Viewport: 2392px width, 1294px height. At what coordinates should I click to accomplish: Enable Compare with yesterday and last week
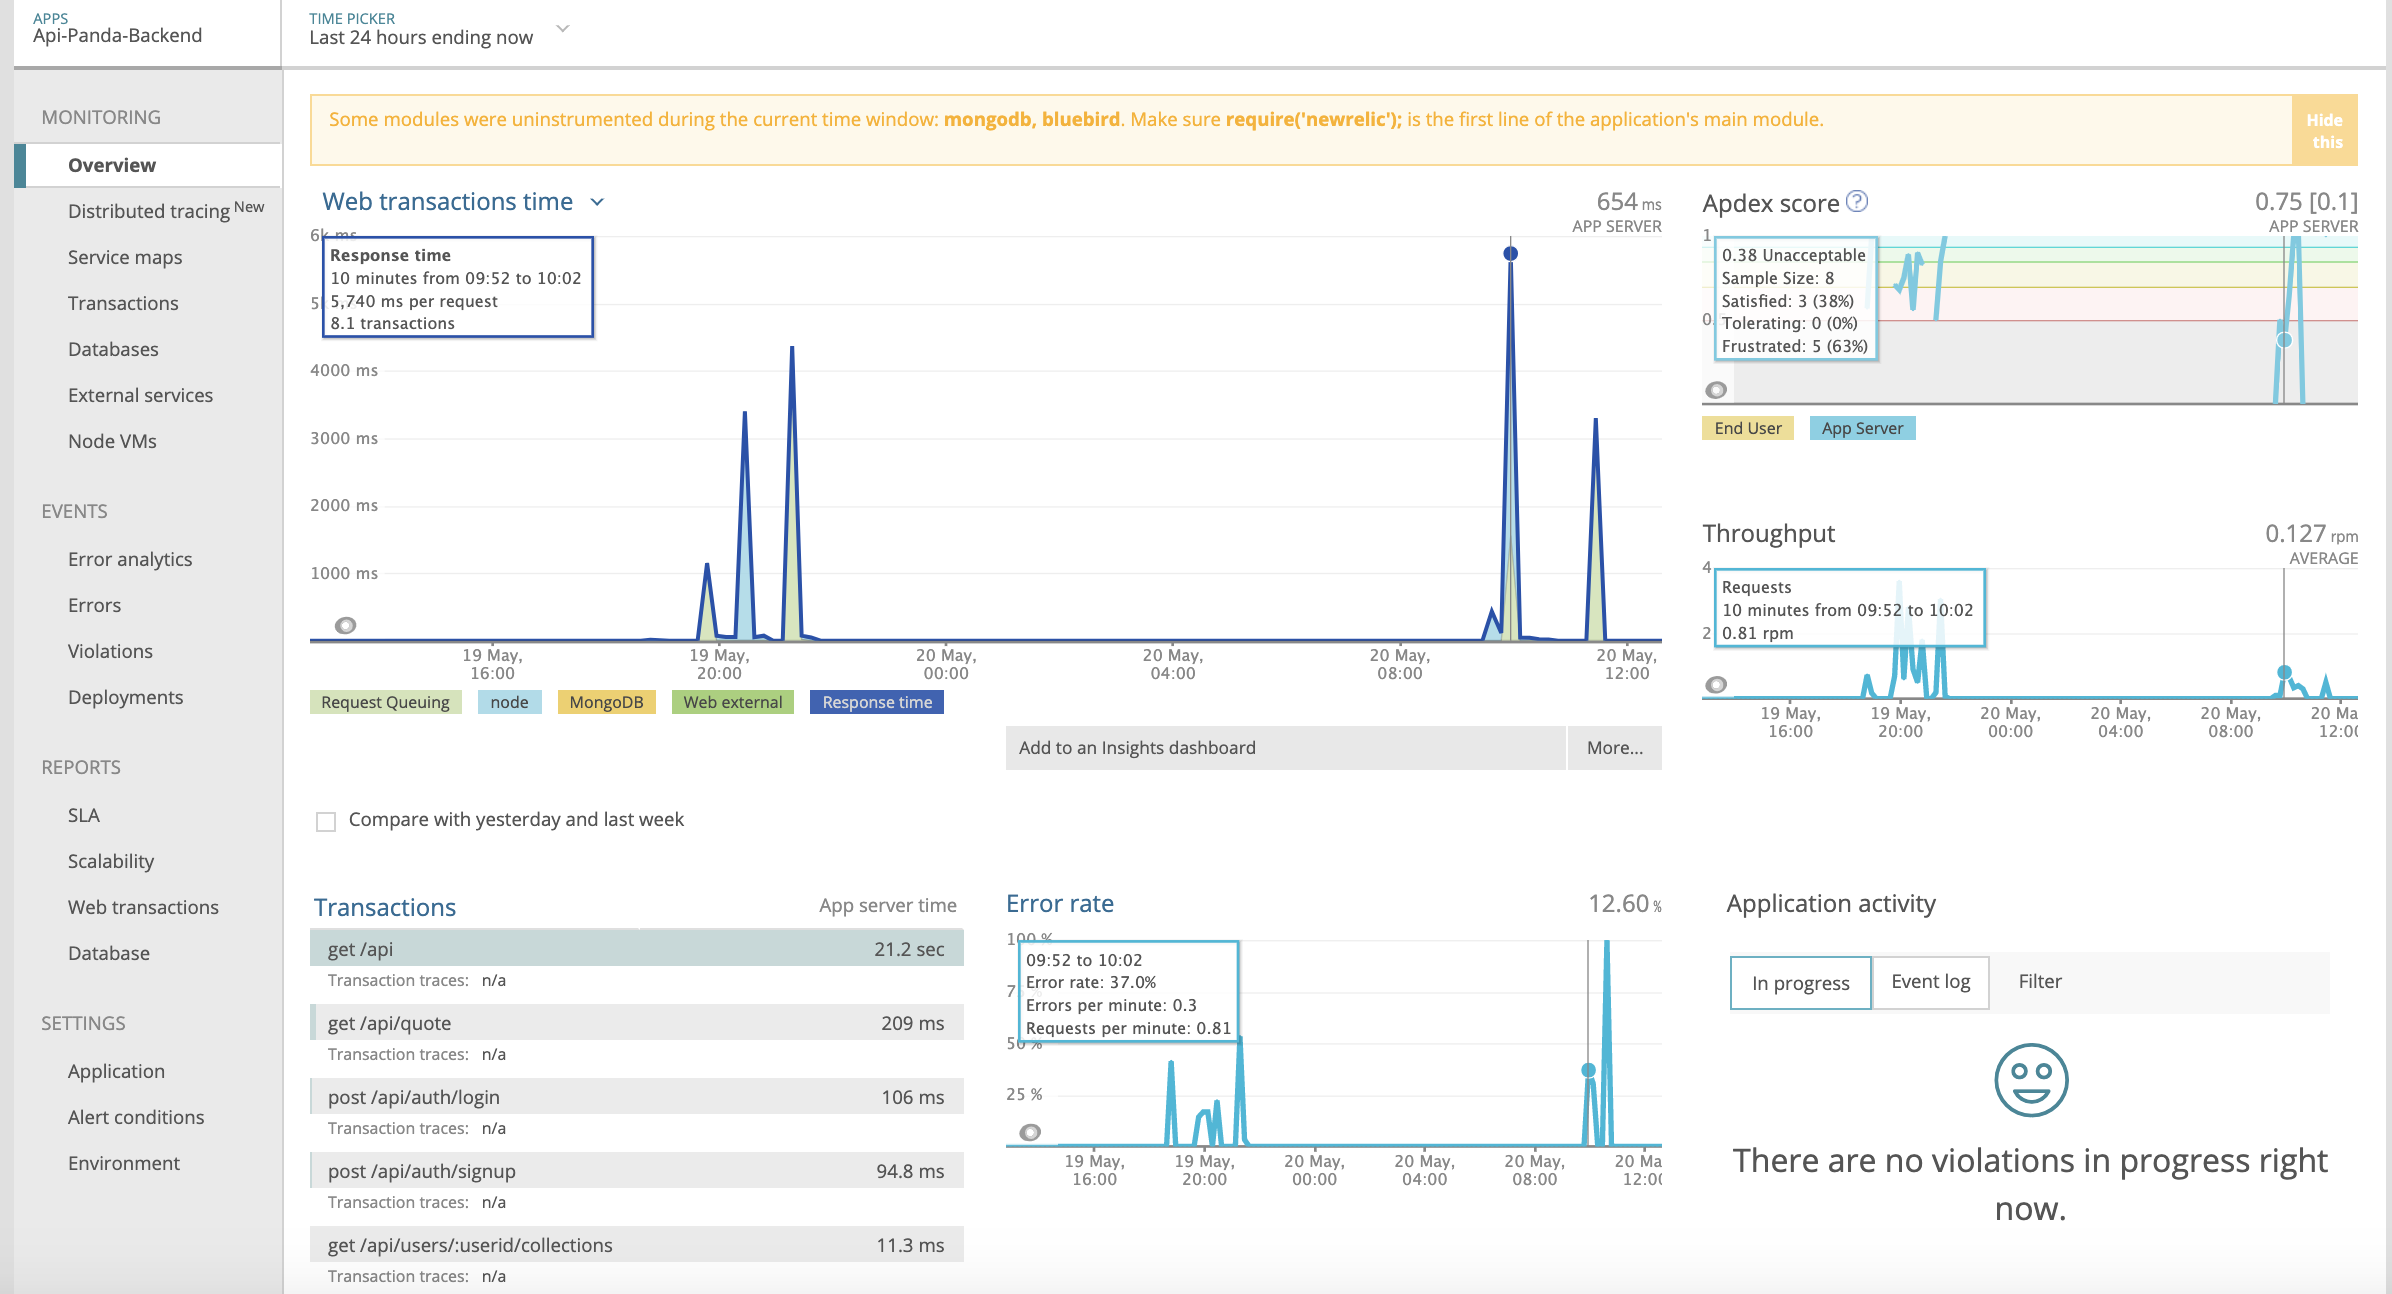point(324,820)
